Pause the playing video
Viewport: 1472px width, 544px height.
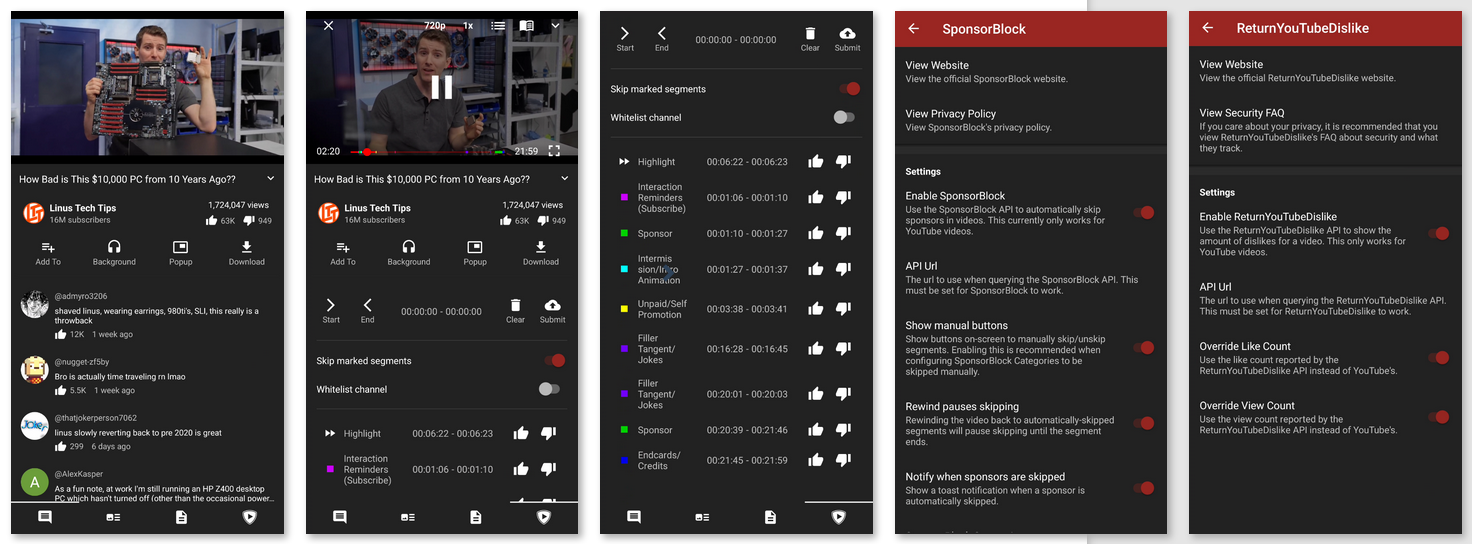coord(441,88)
